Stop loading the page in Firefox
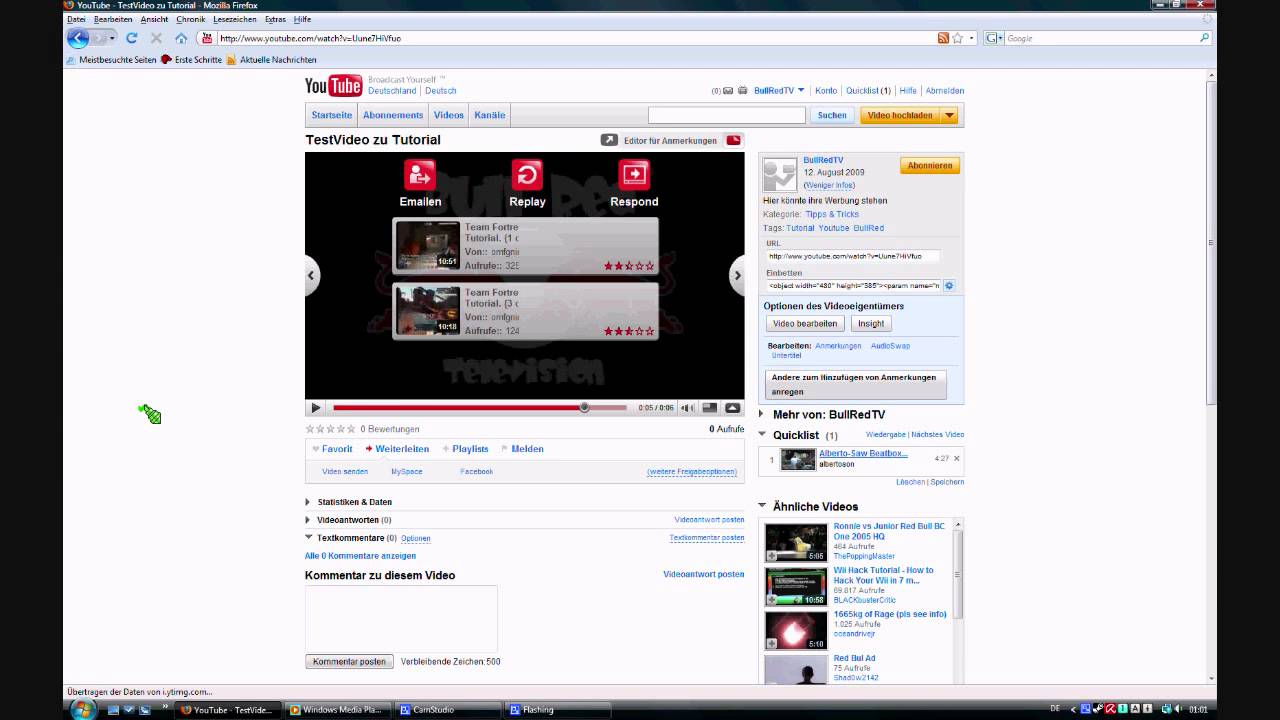Screen dimensions: 1280x720 pyautogui.click(x=156, y=38)
